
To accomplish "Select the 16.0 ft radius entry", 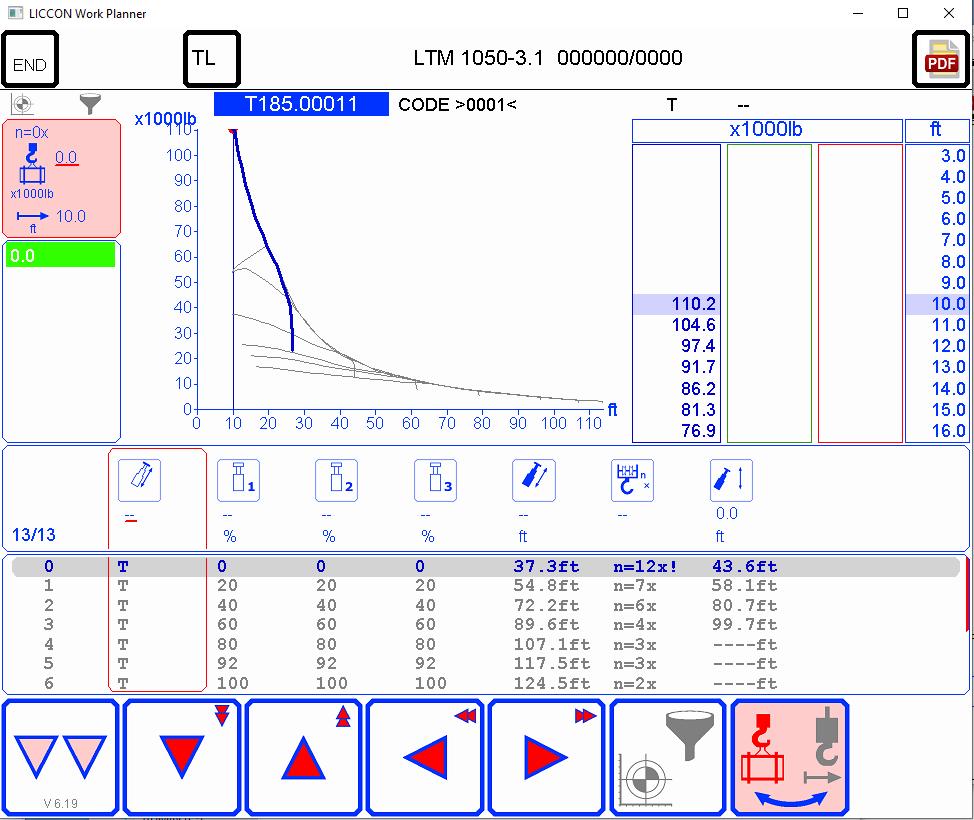I will [x=948, y=431].
